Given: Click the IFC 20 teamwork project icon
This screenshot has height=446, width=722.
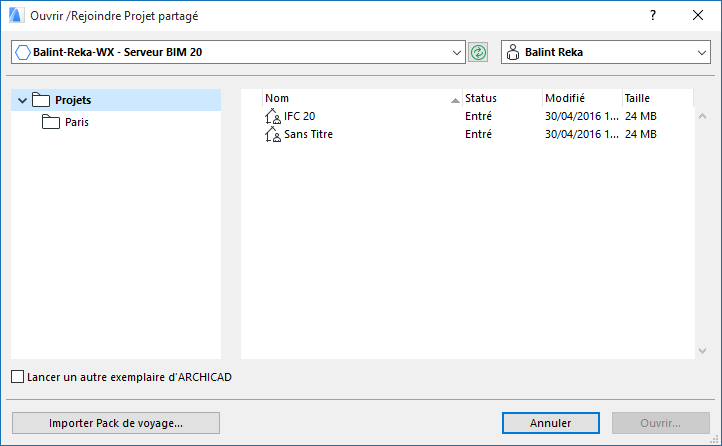Looking at the screenshot, I should coord(273,117).
